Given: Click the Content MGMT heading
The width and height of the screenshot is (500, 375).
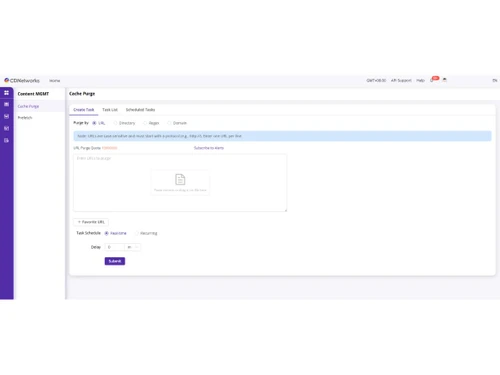Looking at the screenshot, I should (33, 94).
